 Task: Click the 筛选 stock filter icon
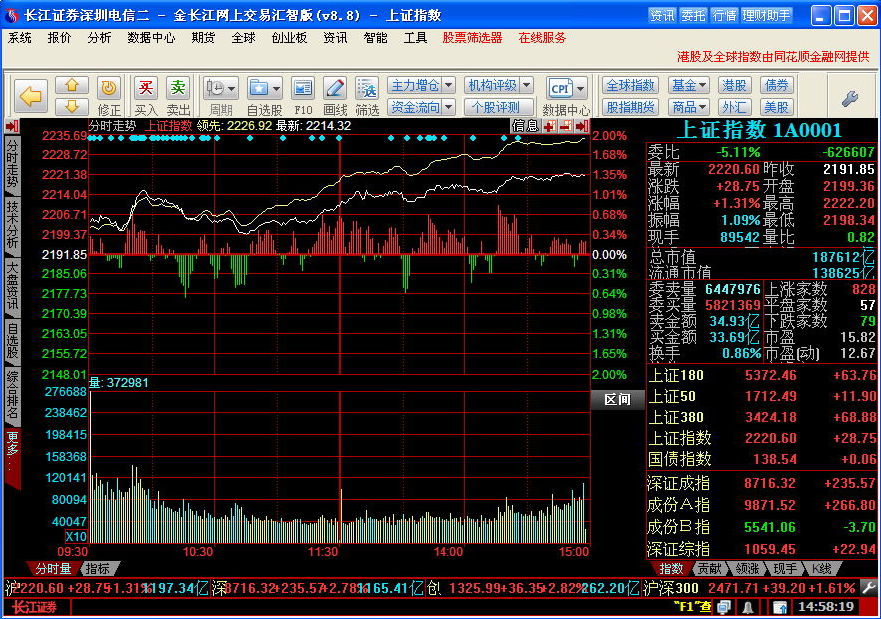pos(367,88)
